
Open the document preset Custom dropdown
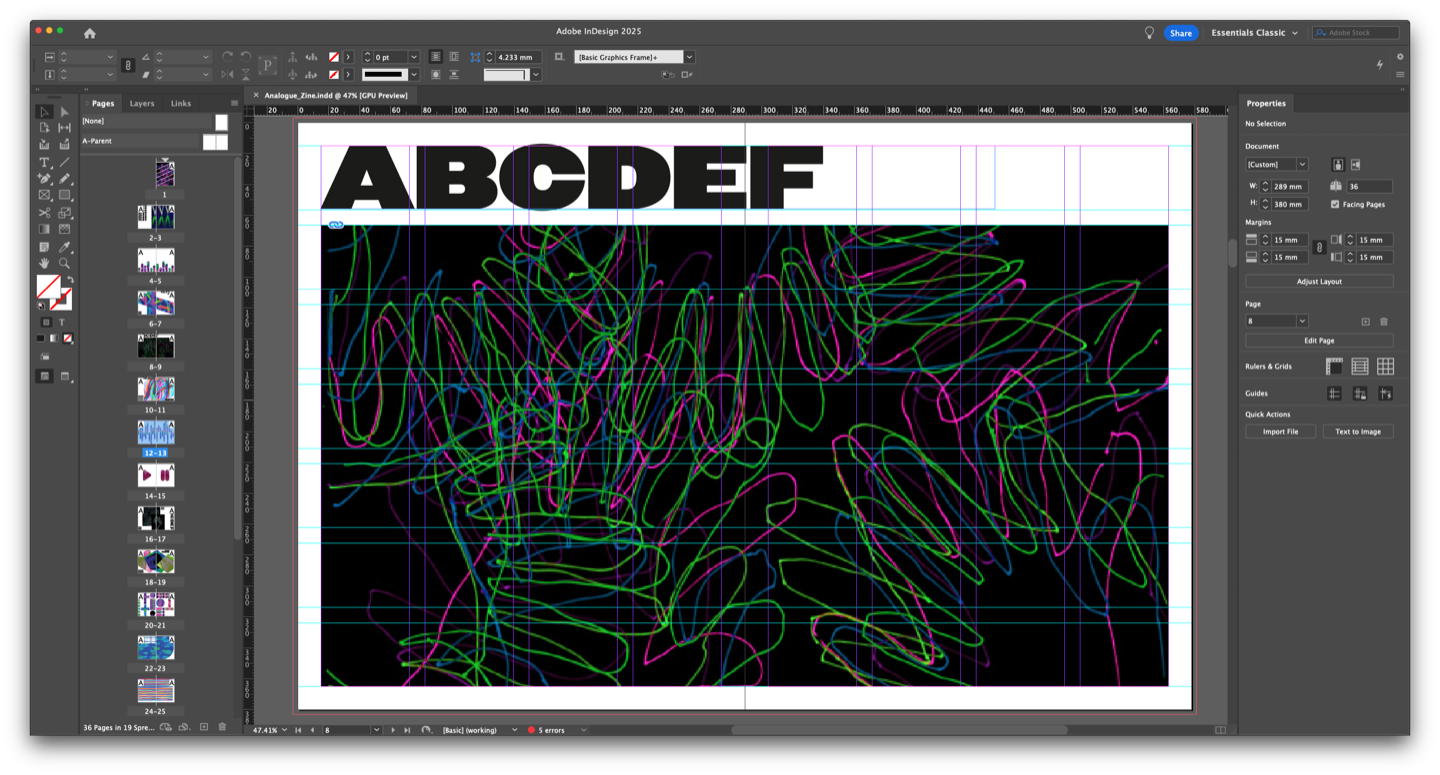pos(1276,164)
